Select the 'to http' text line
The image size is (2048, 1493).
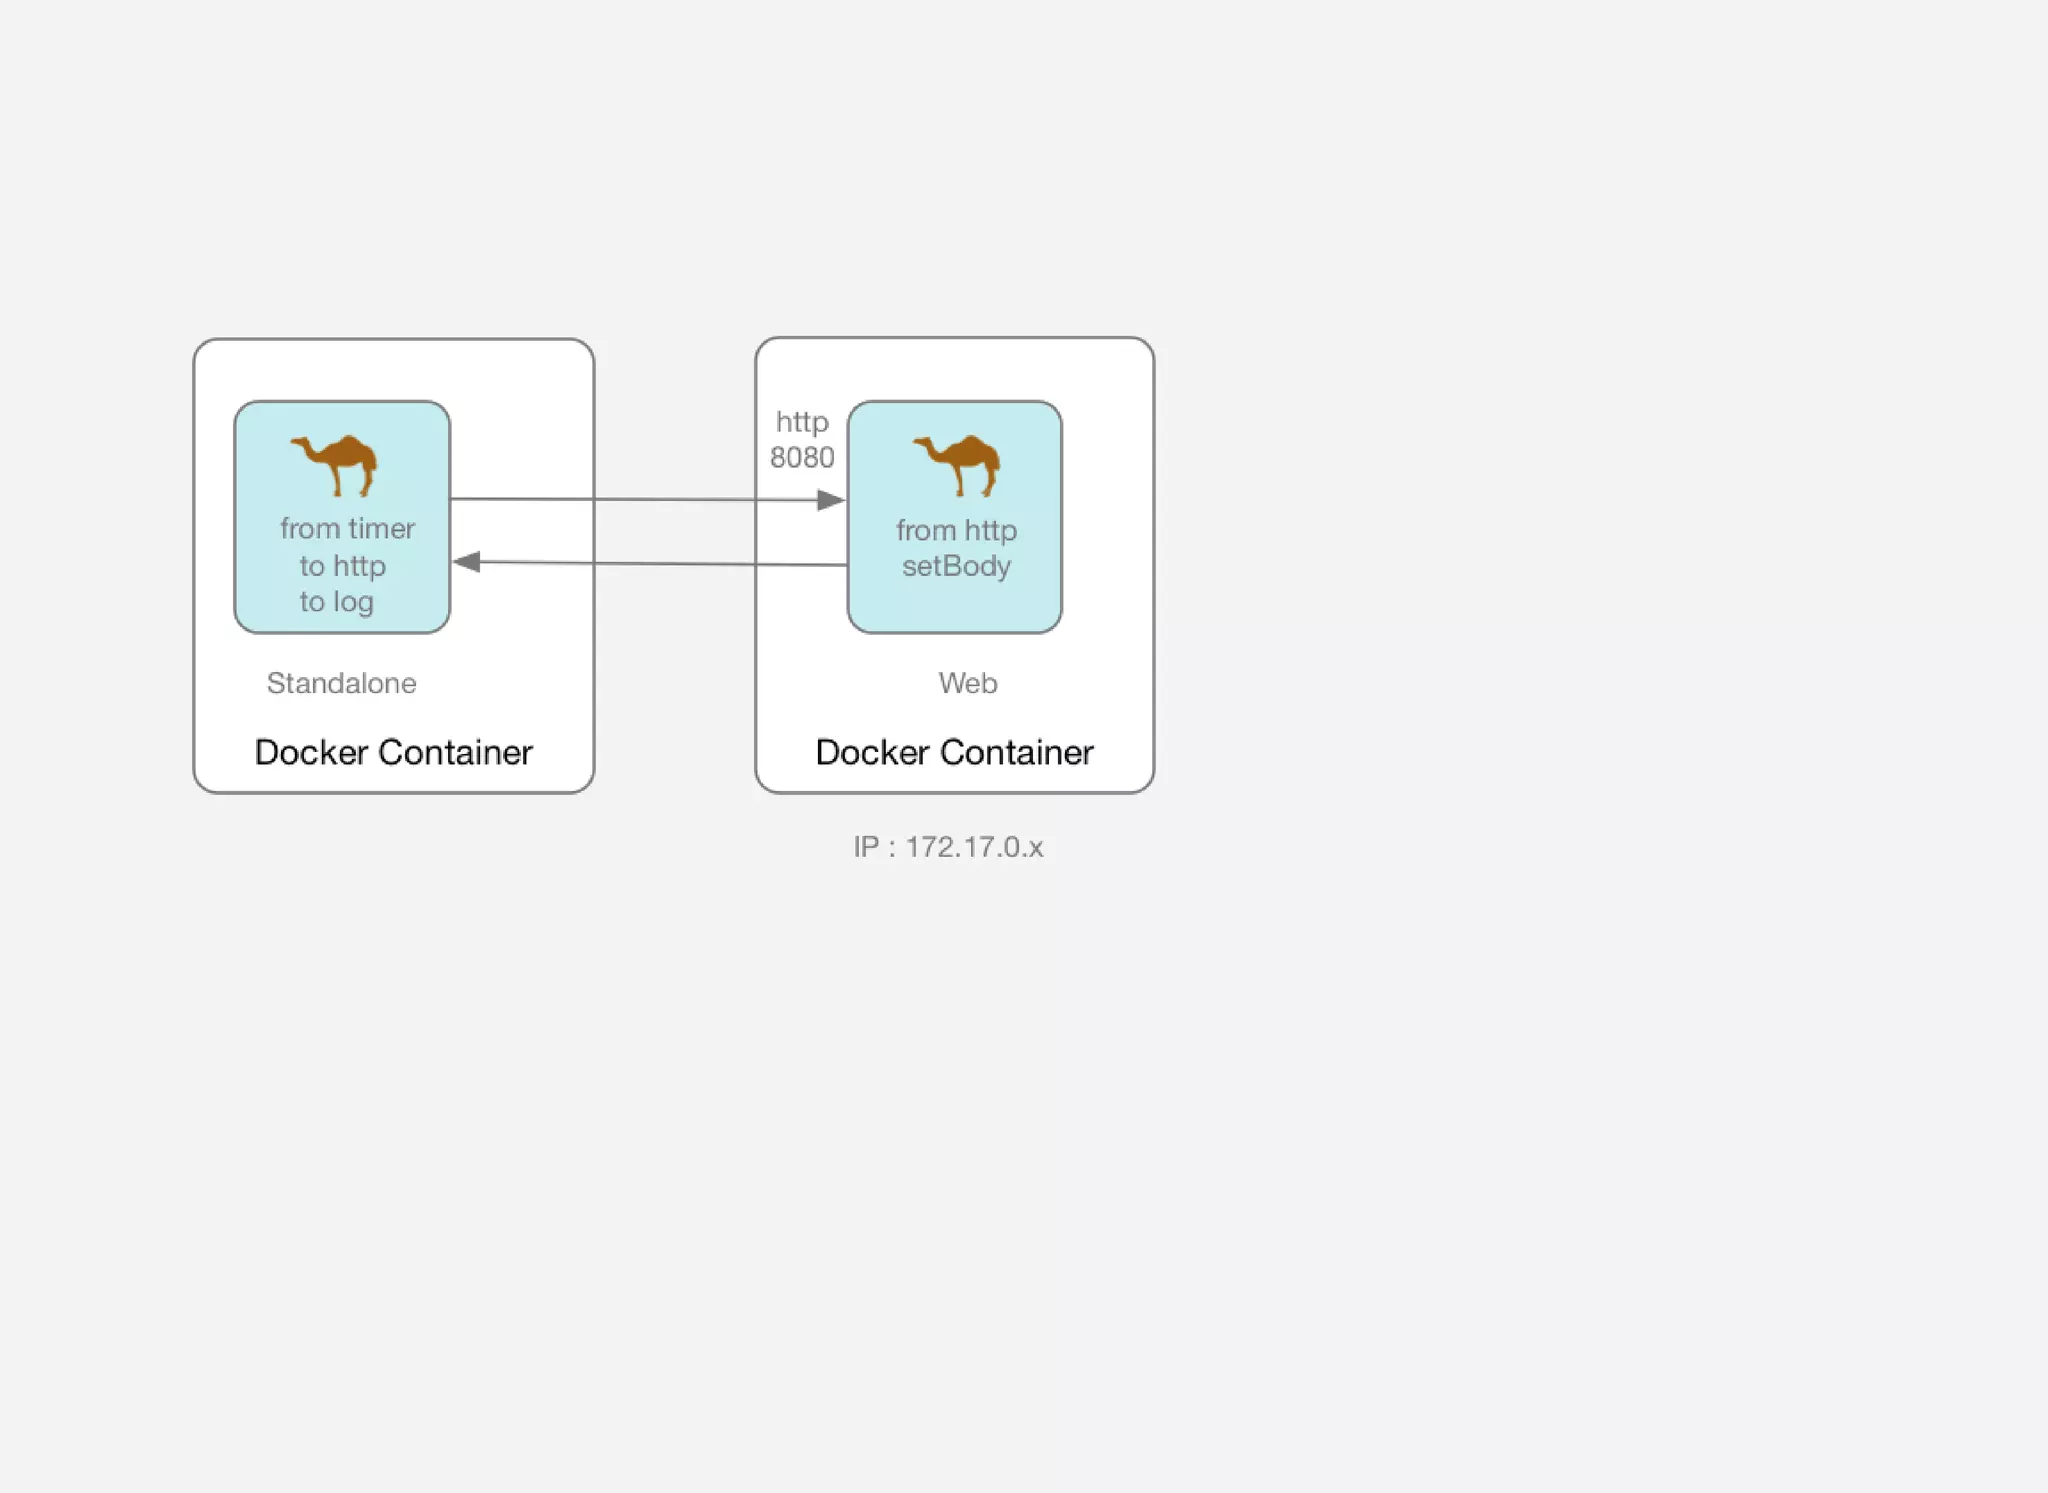[342, 566]
